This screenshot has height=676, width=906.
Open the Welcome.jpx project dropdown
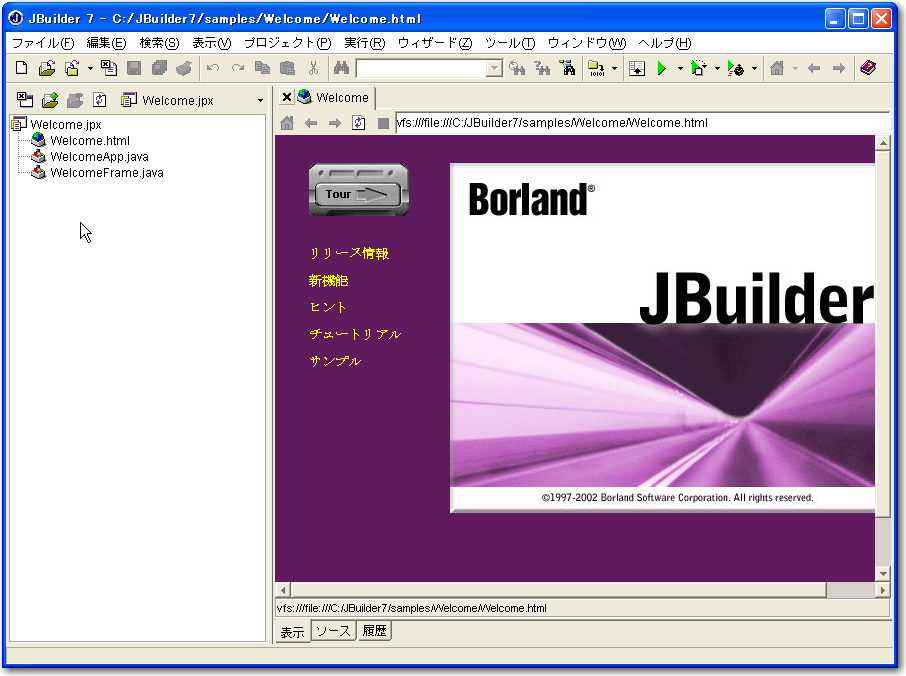[x=260, y=101]
